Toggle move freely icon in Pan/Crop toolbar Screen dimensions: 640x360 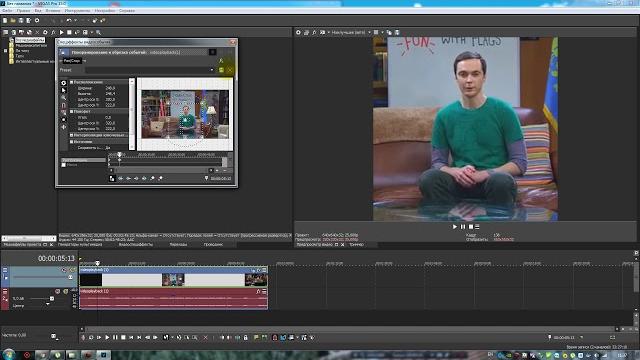(x=63, y=127)
